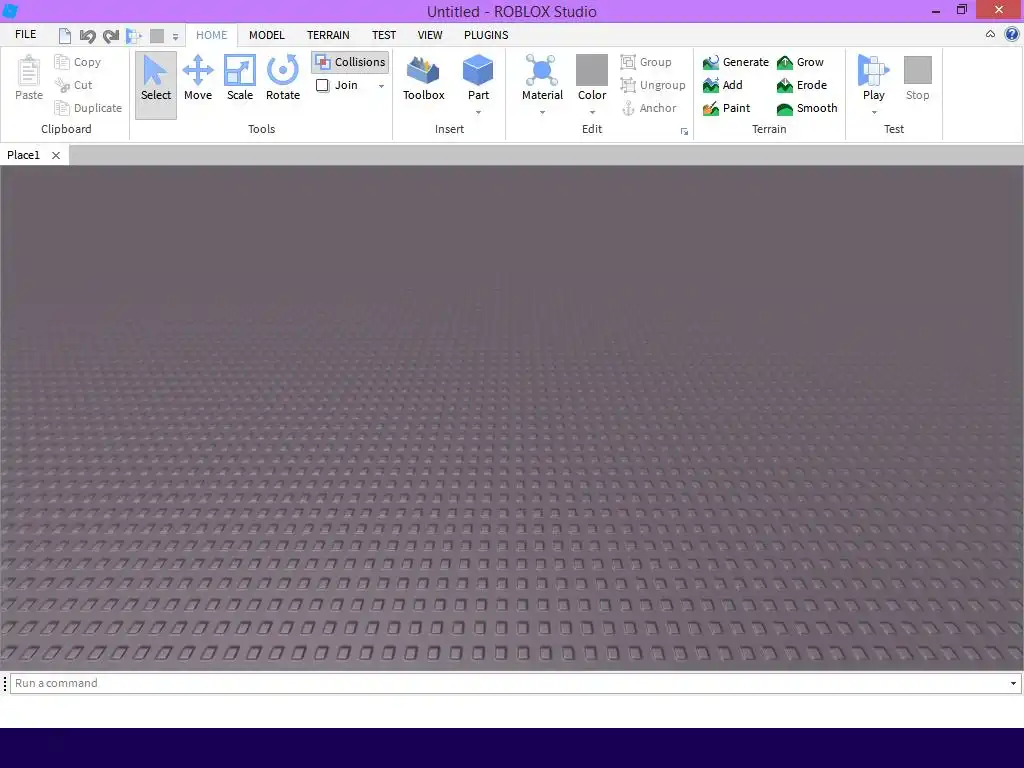Select the terrain Erode tool

coord(802,85)
